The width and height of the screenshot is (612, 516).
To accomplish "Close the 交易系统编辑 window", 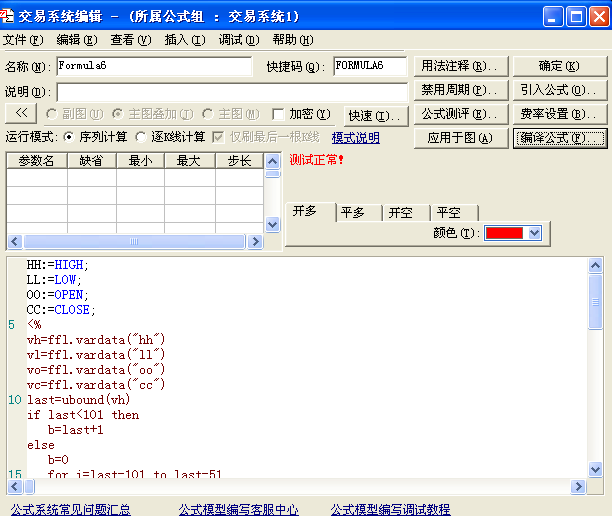I will coord(600,16).
